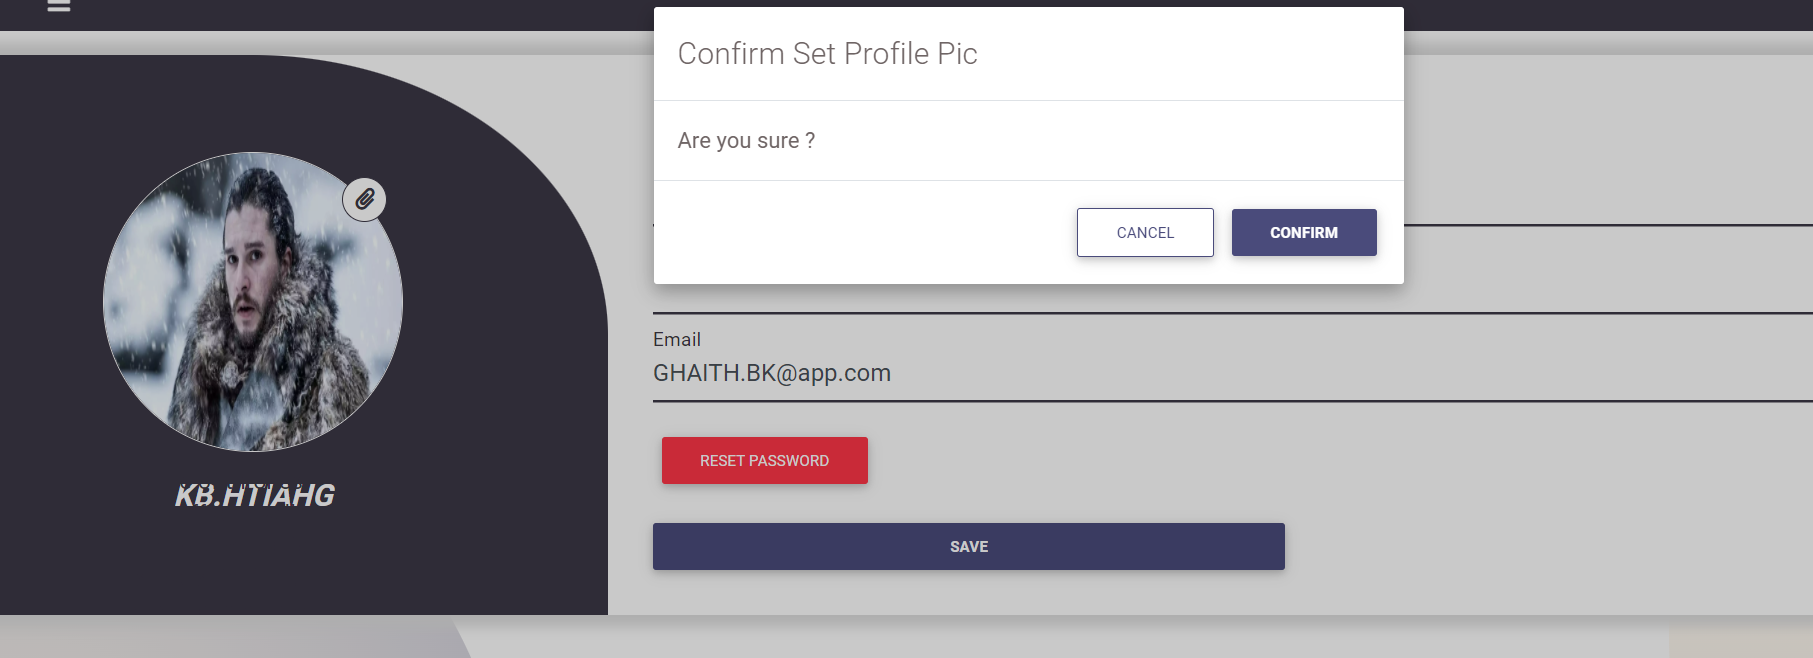Open the hamburger navigation menu

59,6
